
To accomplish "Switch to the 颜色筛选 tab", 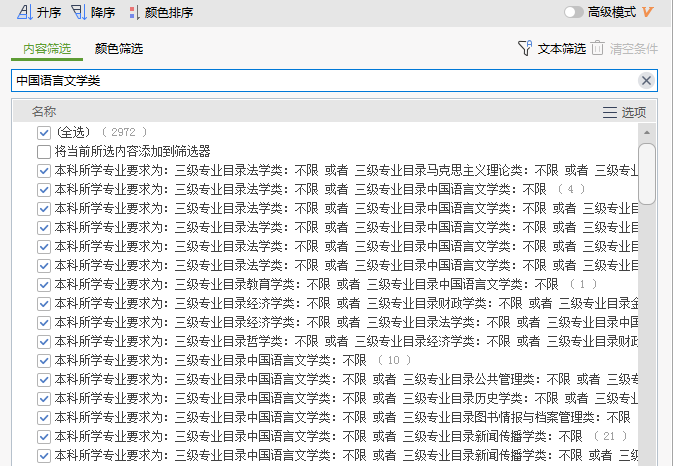I will click(x=119, y=48).
